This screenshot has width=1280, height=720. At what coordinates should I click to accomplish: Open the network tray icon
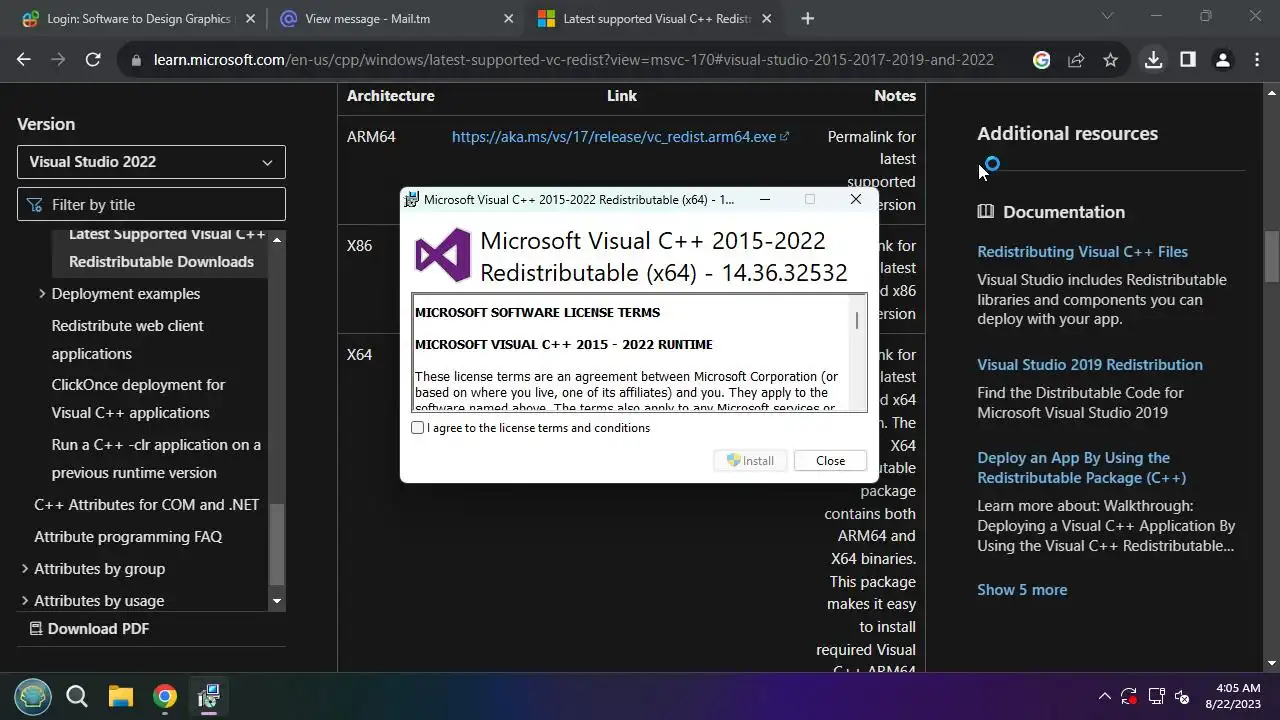(x=1156, y=696)
